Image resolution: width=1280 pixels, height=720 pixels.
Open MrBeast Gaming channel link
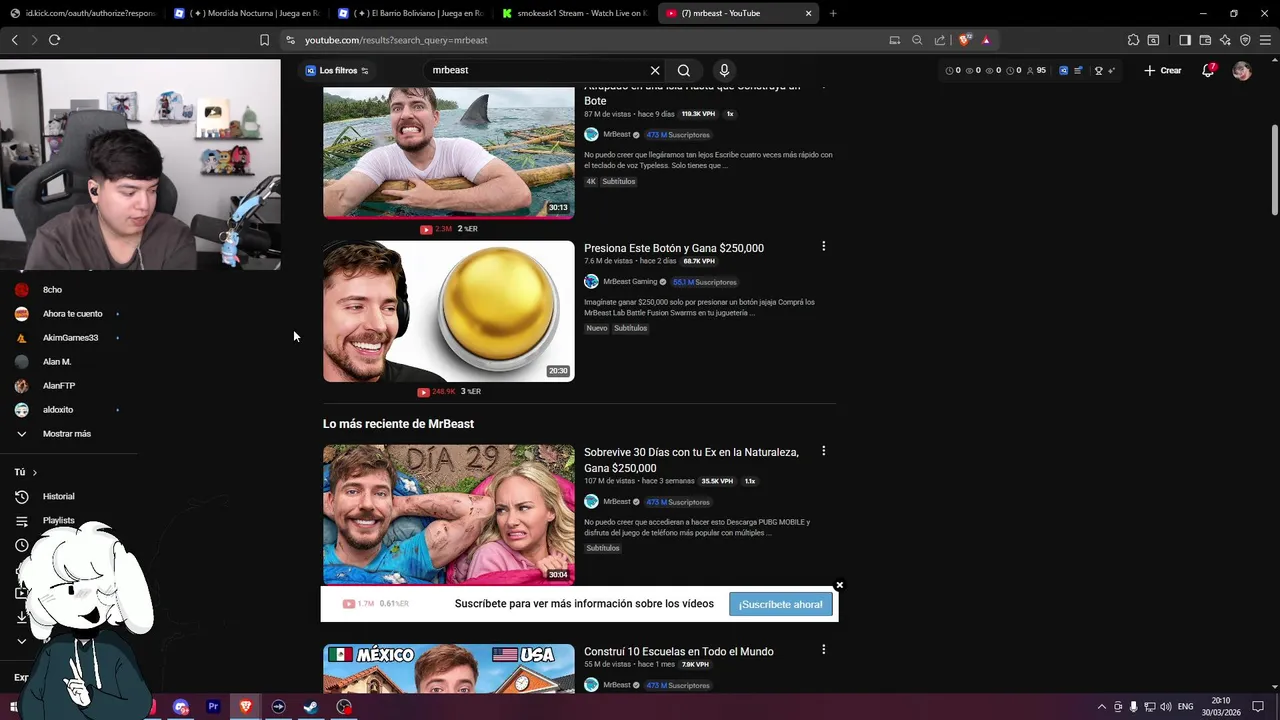point(630,282)
